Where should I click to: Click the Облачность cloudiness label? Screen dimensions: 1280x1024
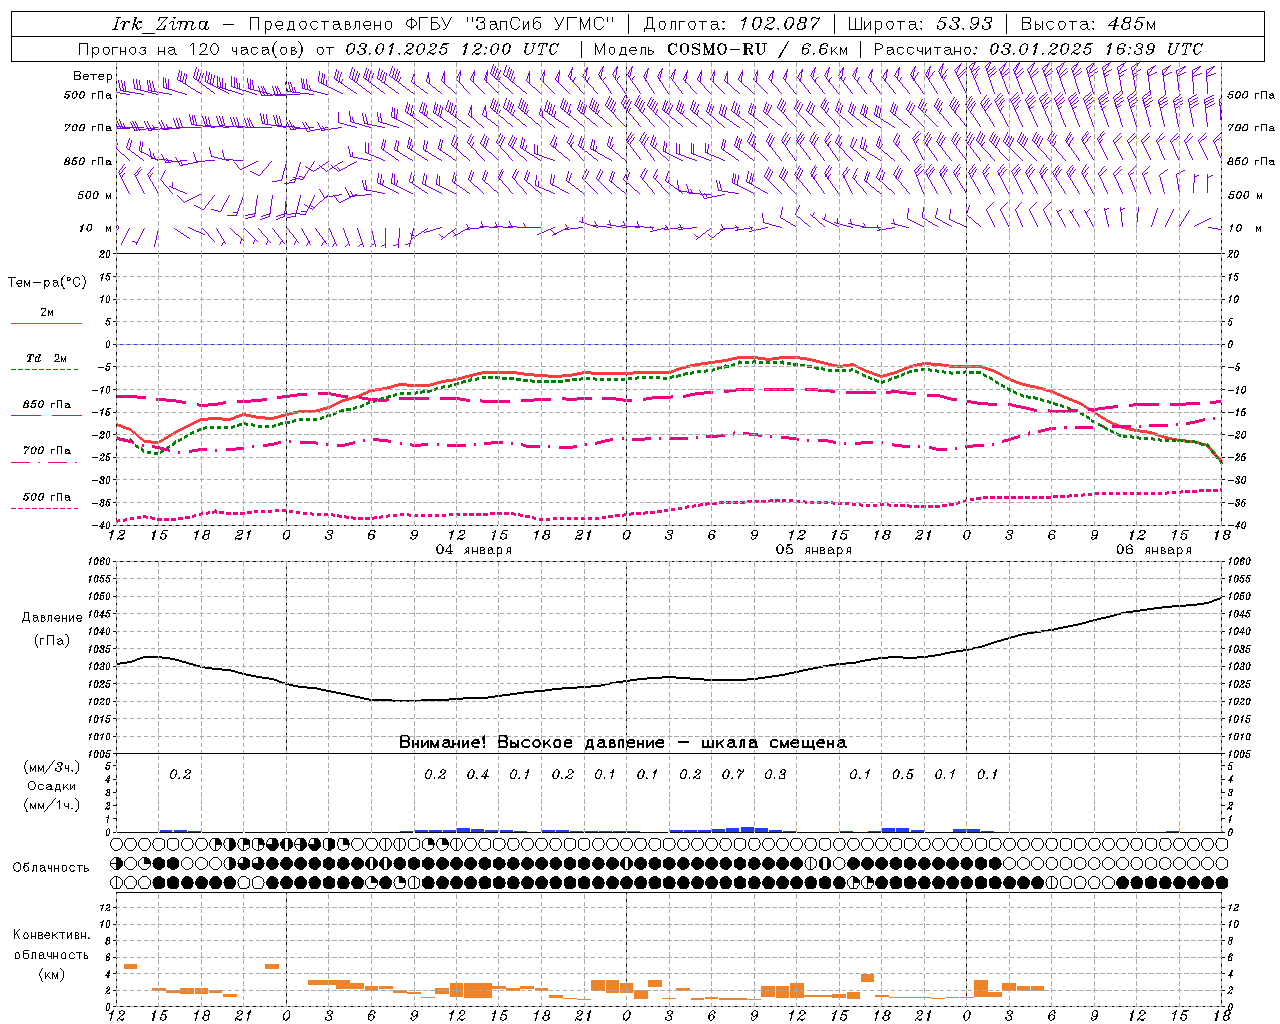pos(51,868)
